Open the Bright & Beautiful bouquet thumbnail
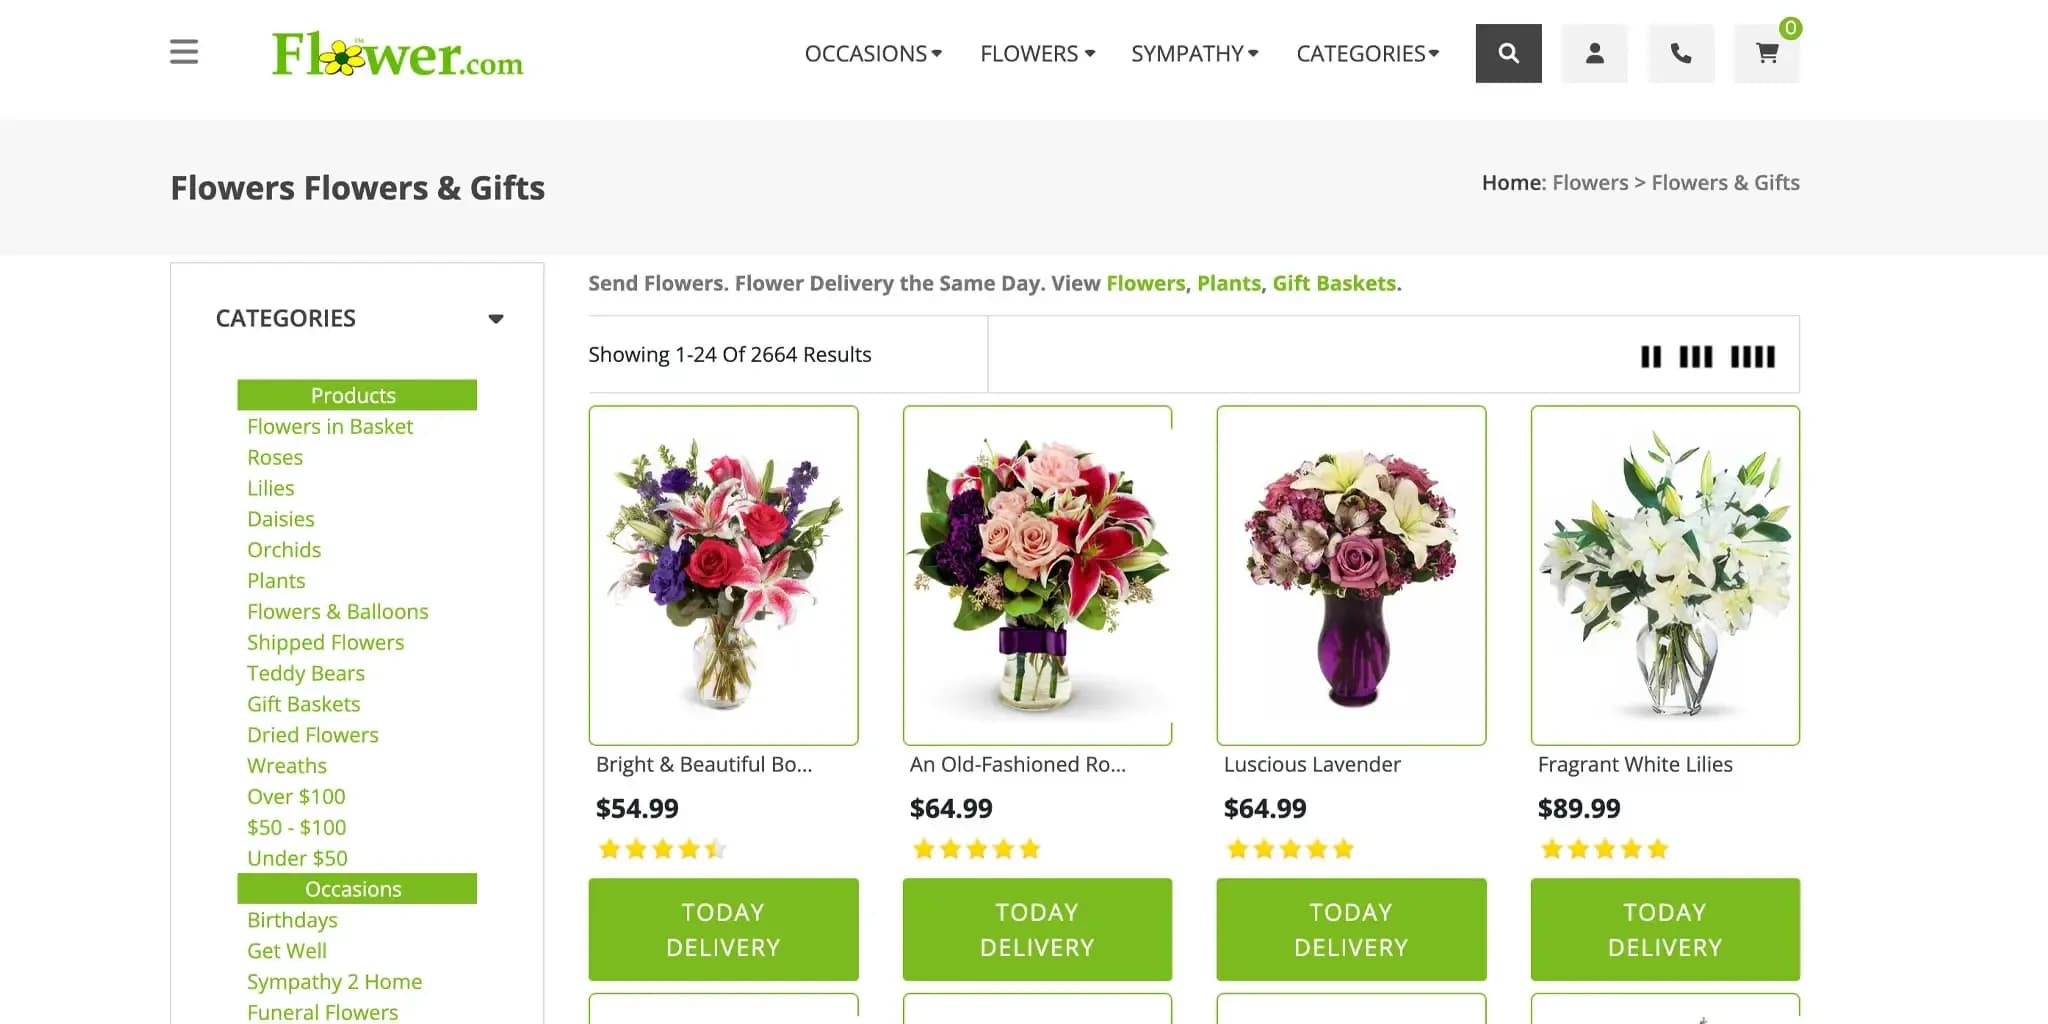This screenshot has width=2048, height=1024. point(723,575)
